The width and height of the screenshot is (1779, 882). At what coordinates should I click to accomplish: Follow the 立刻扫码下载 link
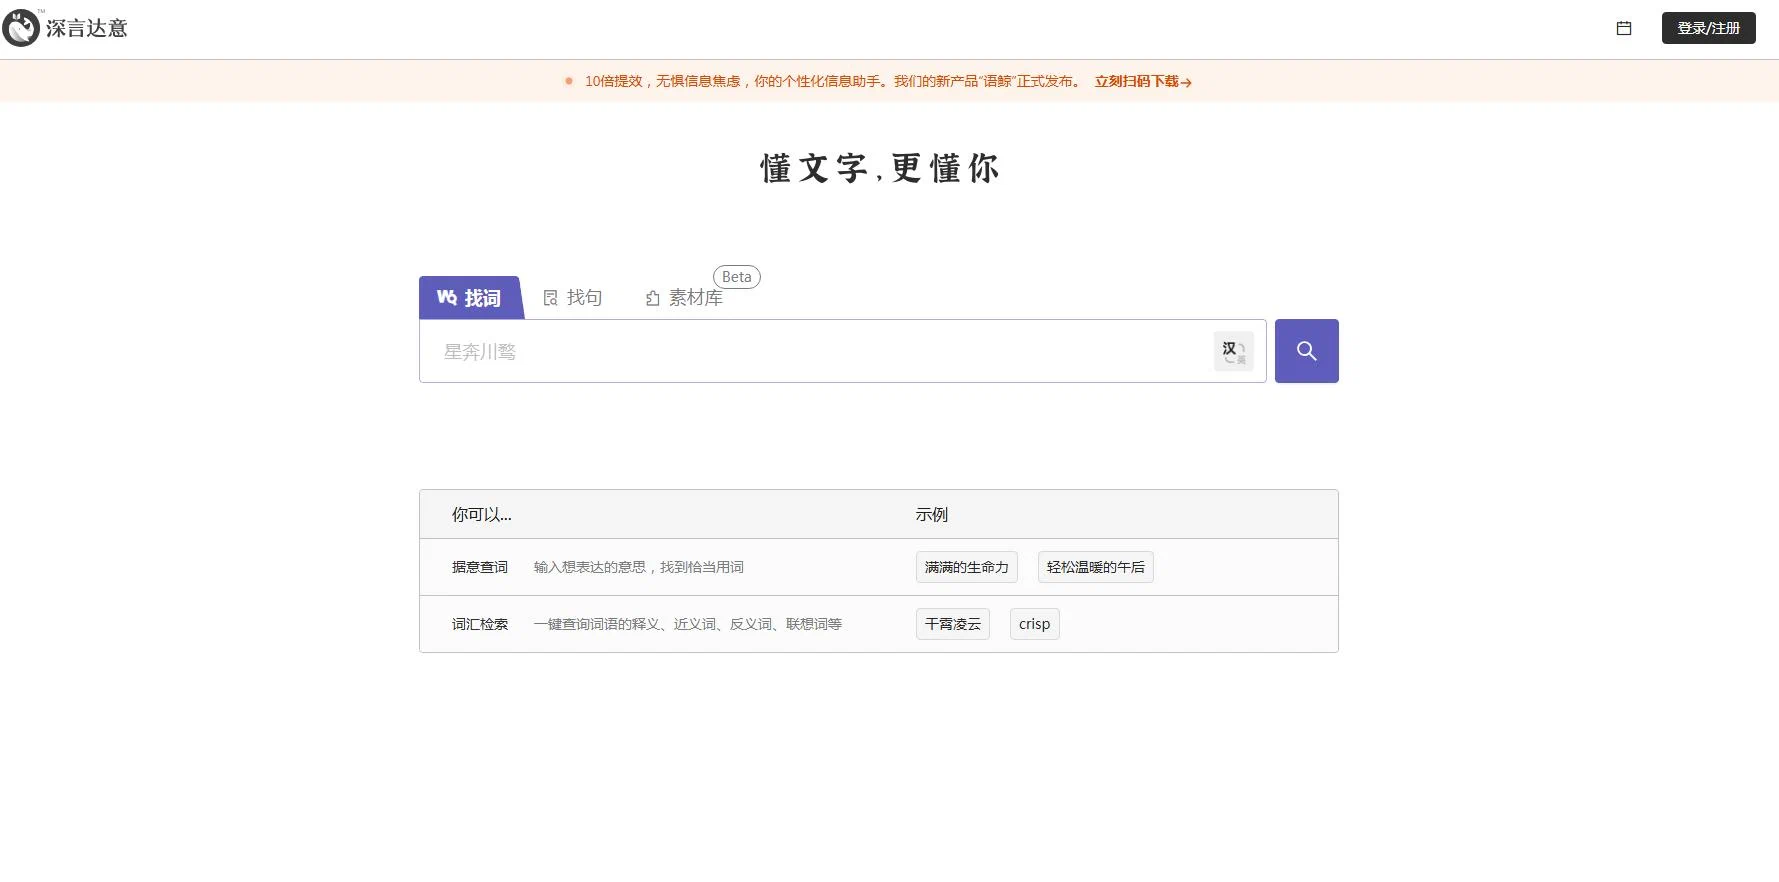point(1142,81)
